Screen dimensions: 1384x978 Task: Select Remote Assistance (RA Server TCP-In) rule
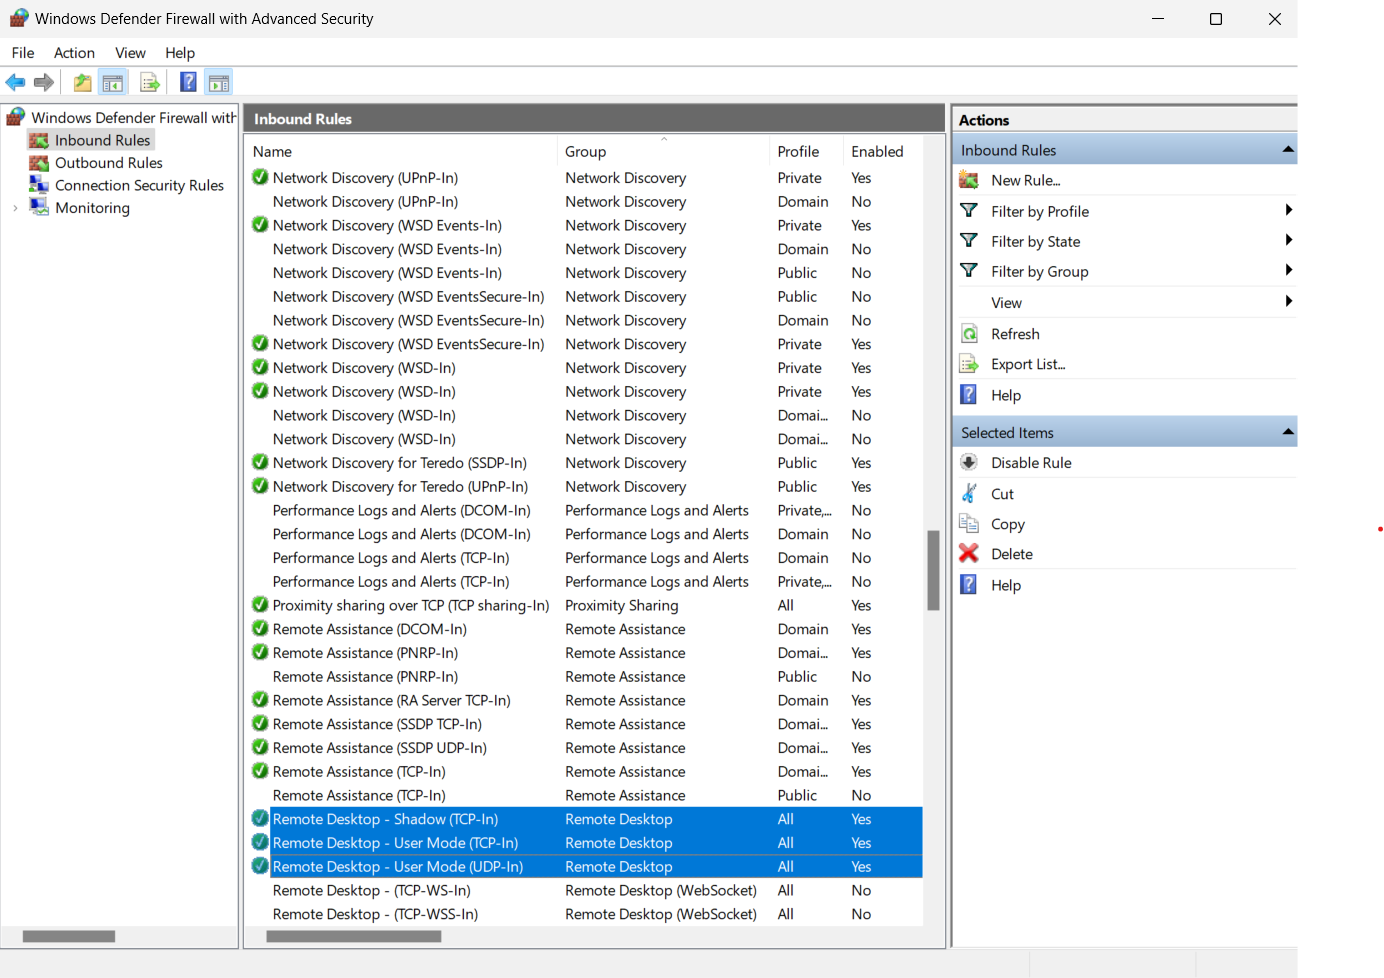[586, 700]
